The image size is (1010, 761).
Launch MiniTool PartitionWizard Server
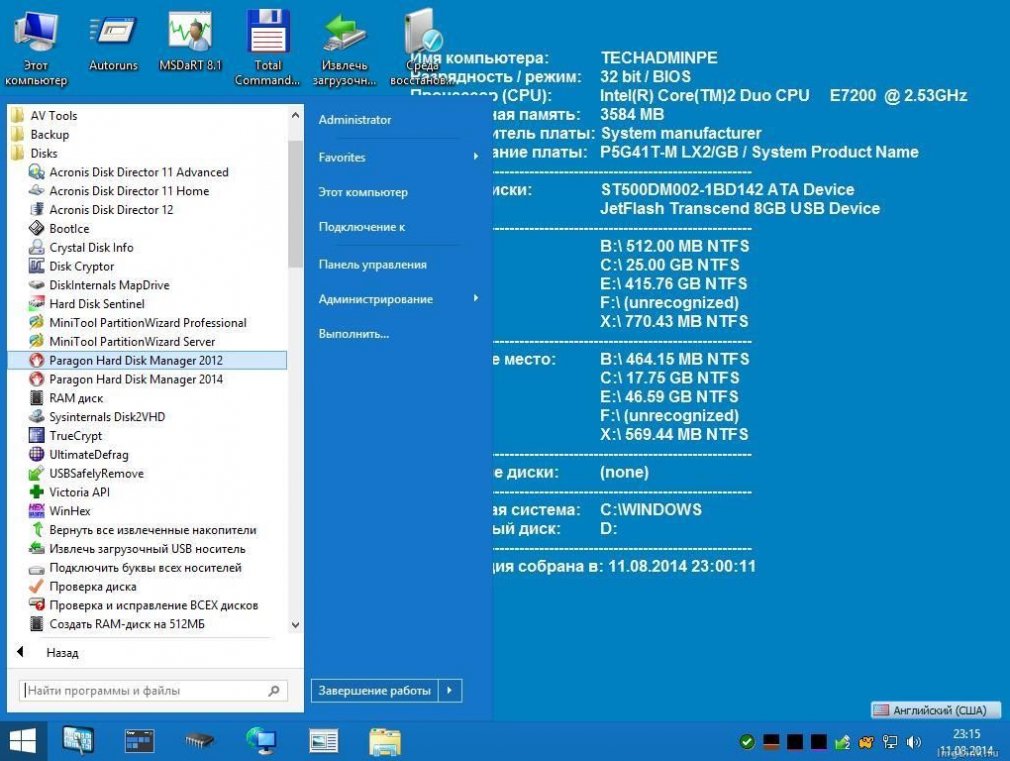(132, 342)
